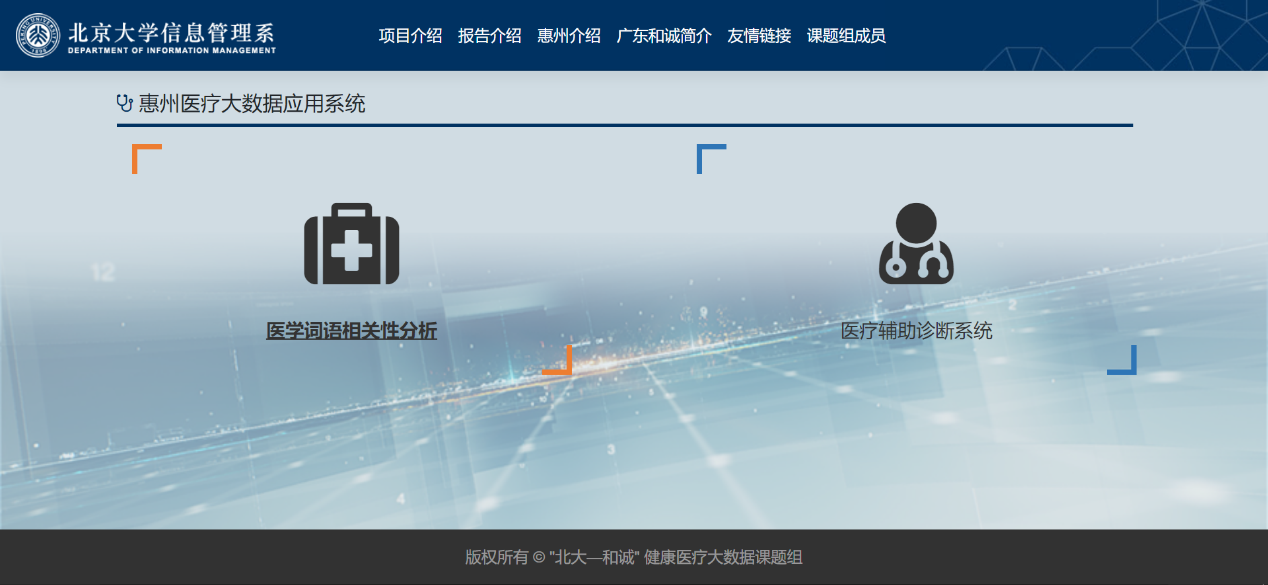The width and height of the screenshot is (1268, 585).
Task: Open 广东和诚简介 page
Action: (x=664, y=36)
